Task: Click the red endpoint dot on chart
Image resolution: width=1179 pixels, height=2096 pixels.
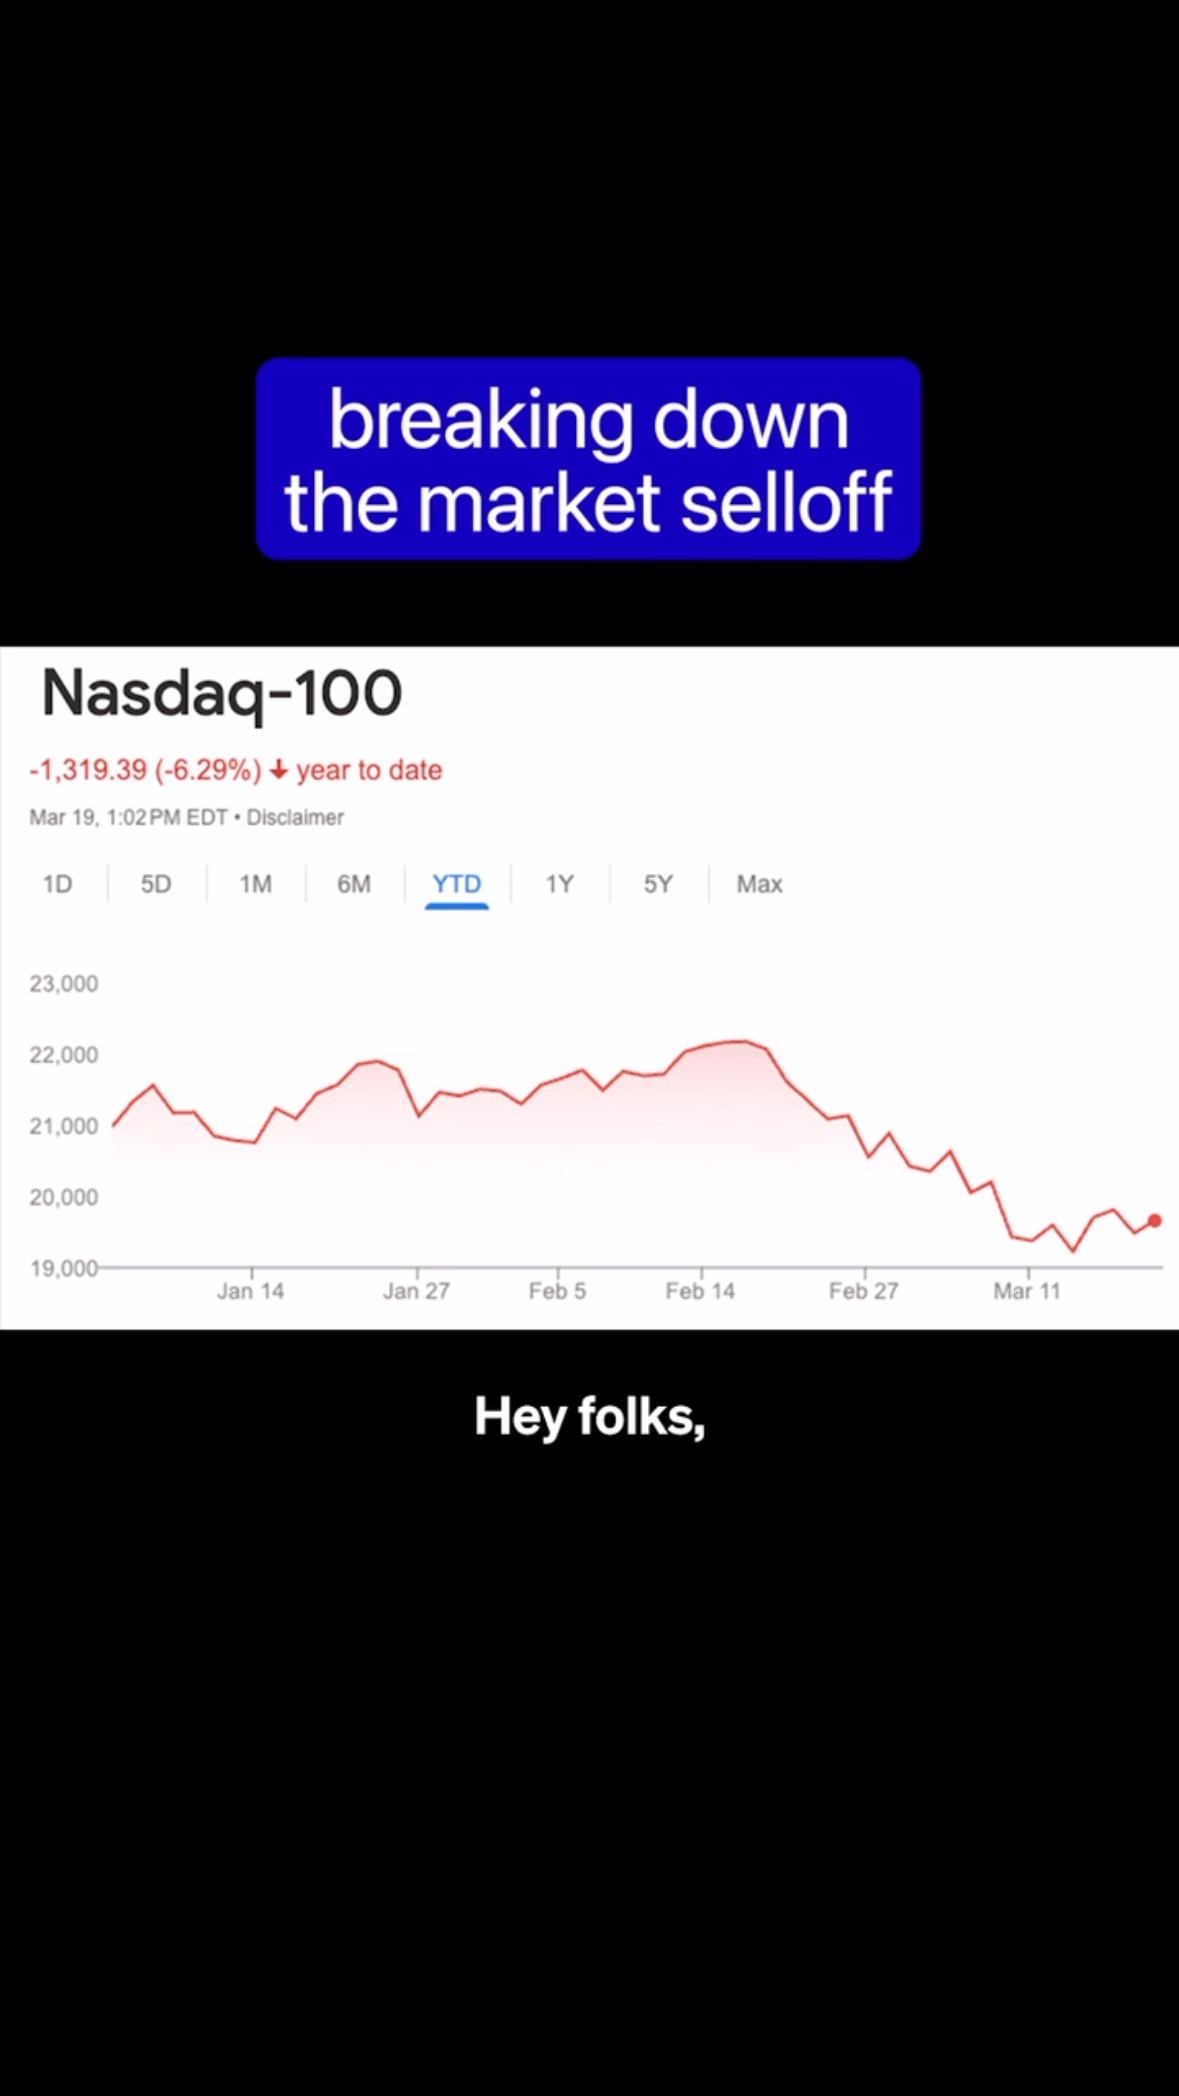Action: click(1155, 1220)
